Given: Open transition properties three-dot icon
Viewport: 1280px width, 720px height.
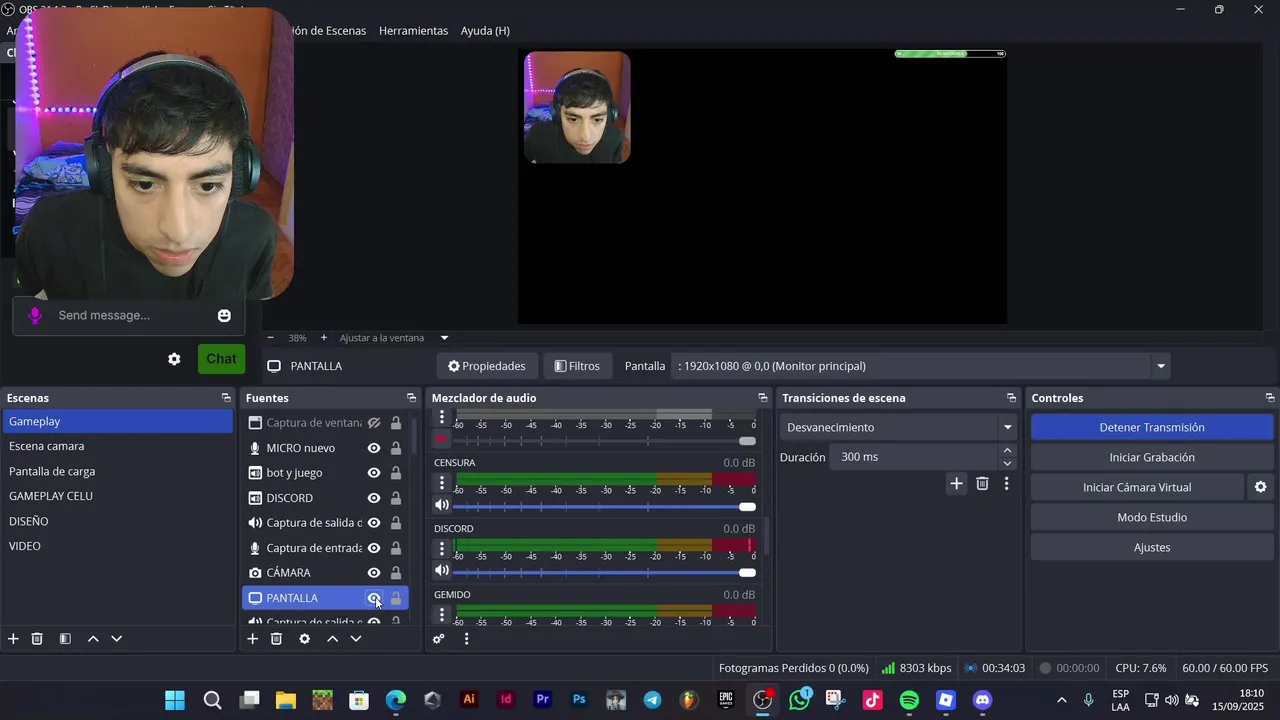Looking at the screenshot, I should tap(1007, 484).
